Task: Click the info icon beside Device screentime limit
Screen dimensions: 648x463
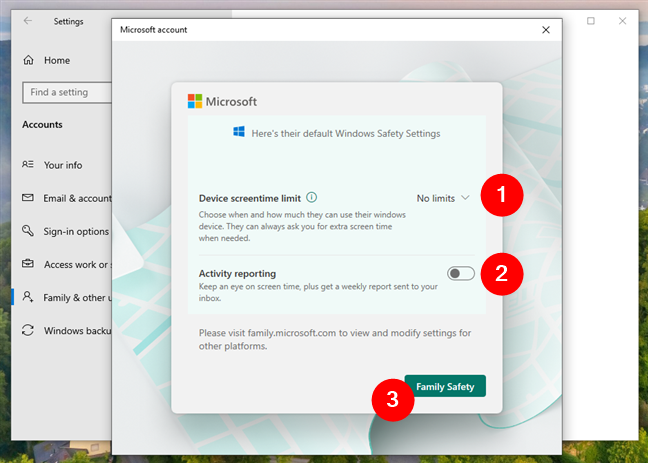Action: point(311,197)
